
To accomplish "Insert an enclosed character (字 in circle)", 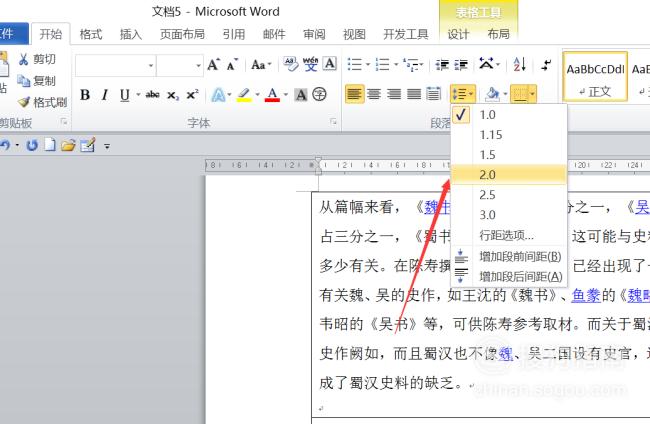I will coord(319,94).
